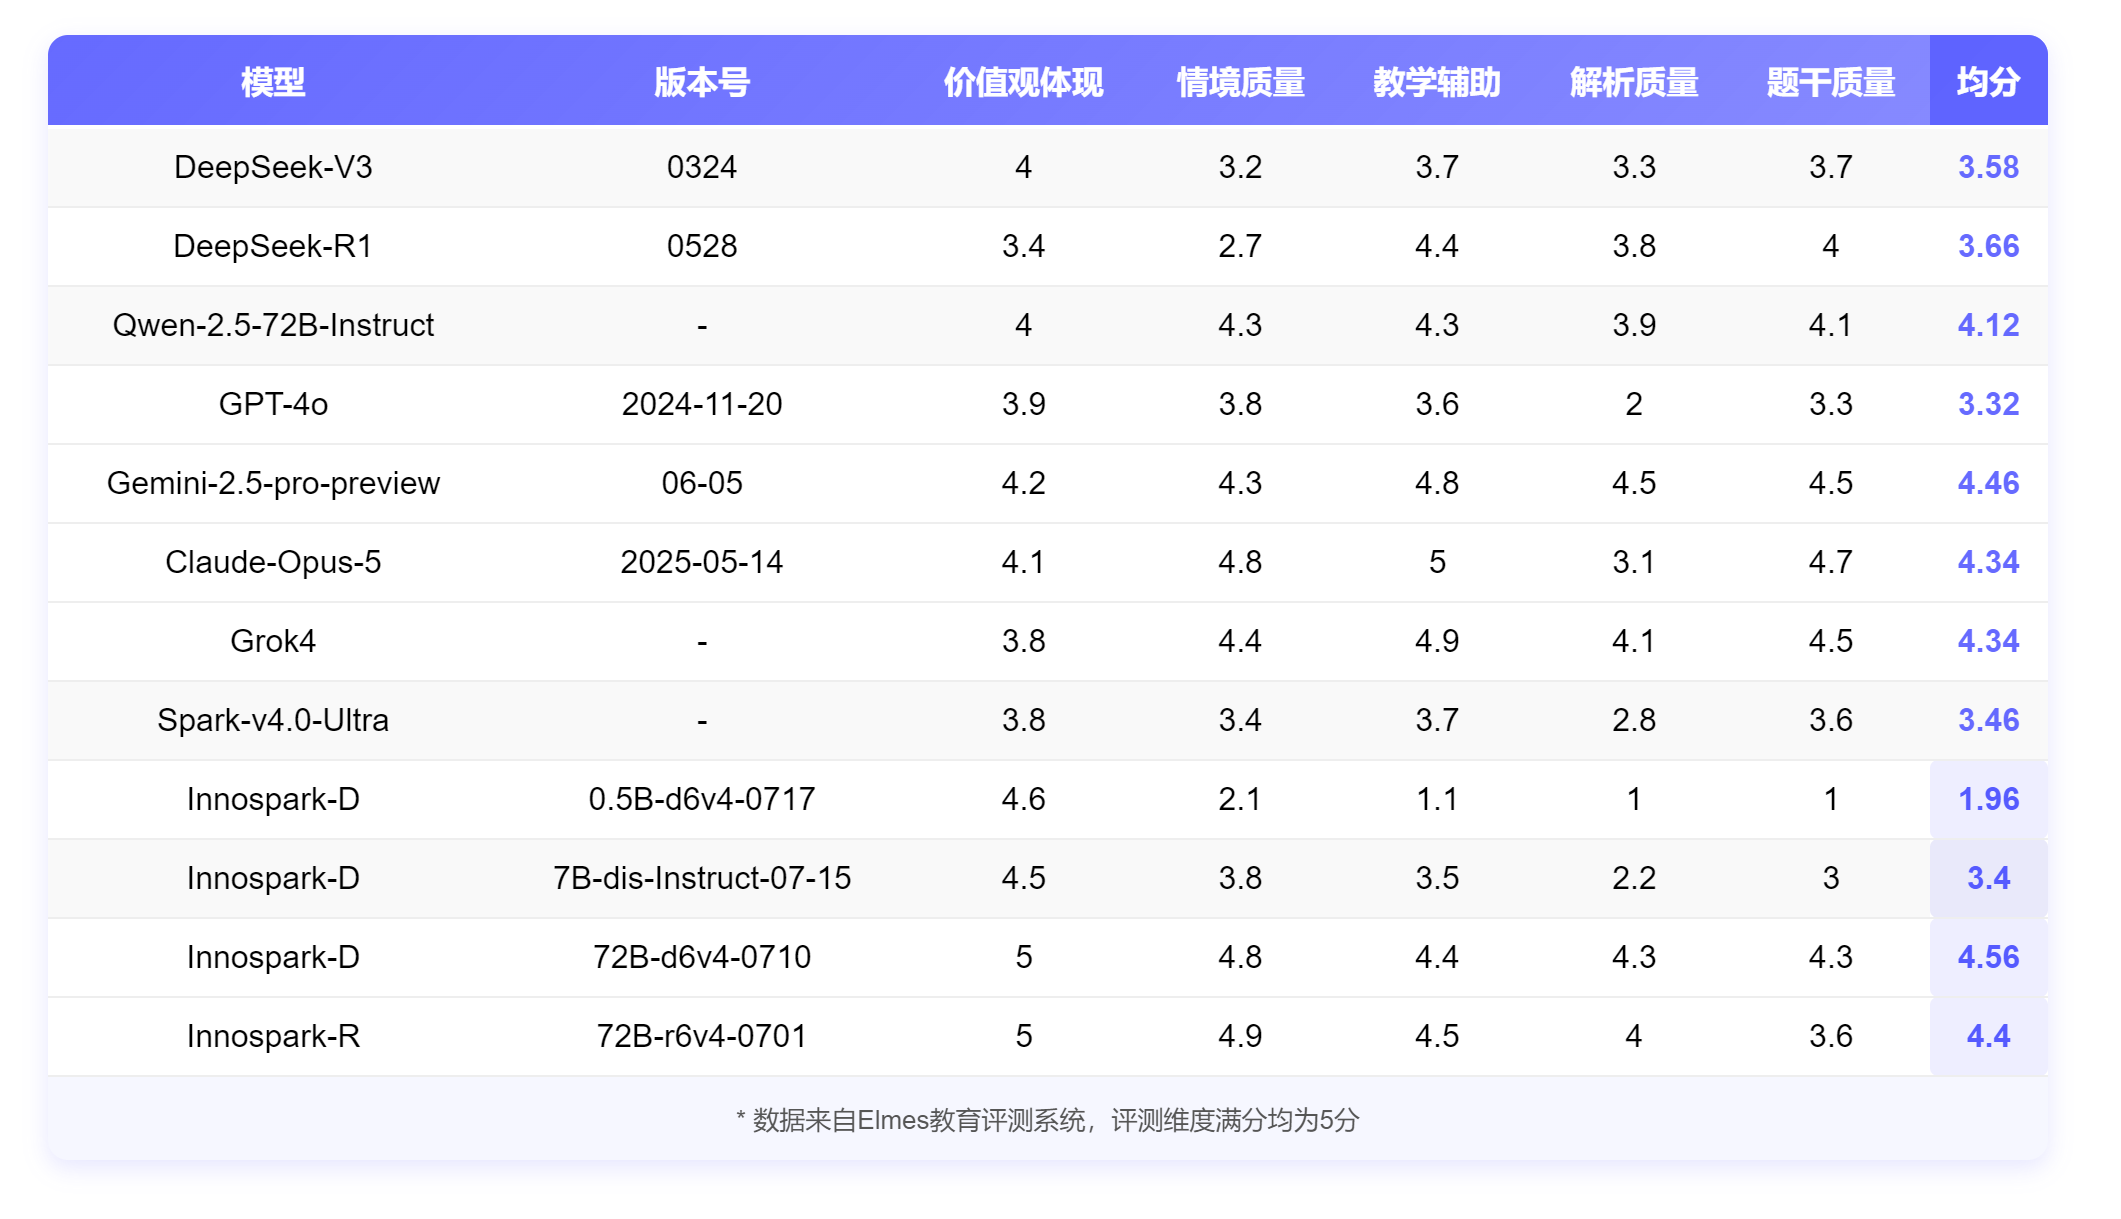Screen dimensions: 2121x1219
Task: Click Innospark-R's average score 4.4
Action: click(1988, 1036)
